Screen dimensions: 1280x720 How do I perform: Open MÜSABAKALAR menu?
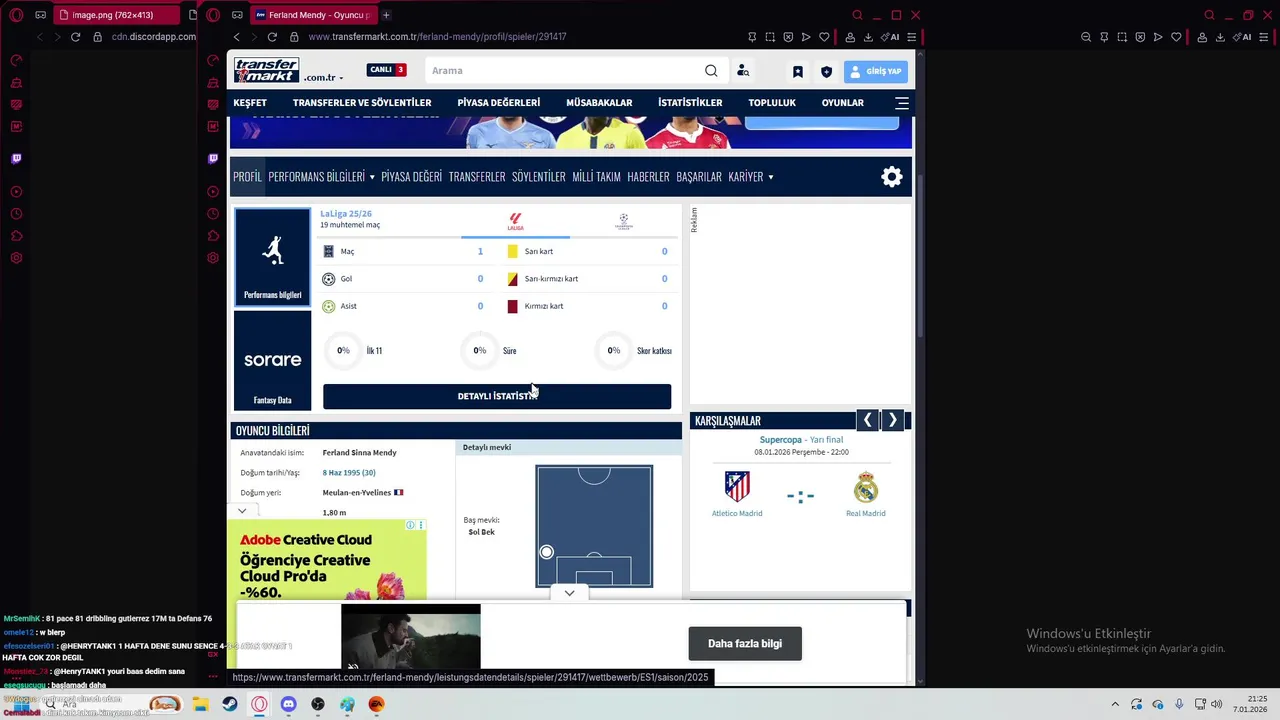[x=599, y=103]
